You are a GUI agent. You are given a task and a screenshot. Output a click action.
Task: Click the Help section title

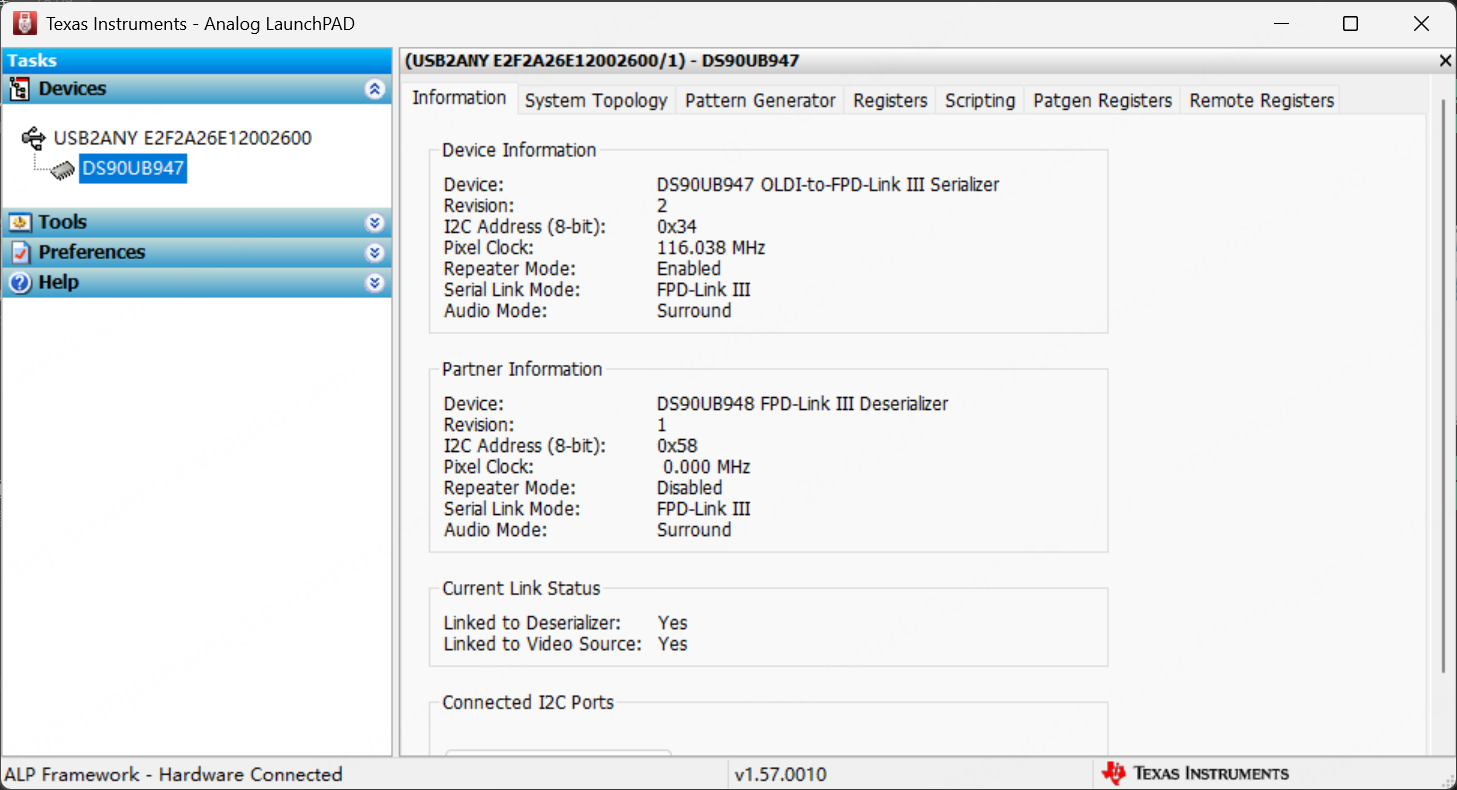point(58,282)
